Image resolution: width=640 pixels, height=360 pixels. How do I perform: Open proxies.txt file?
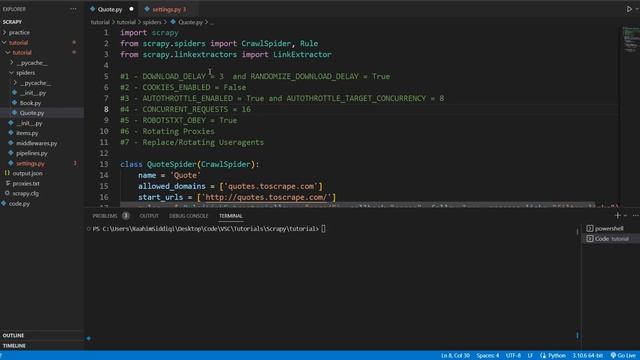tap(26, 184)
